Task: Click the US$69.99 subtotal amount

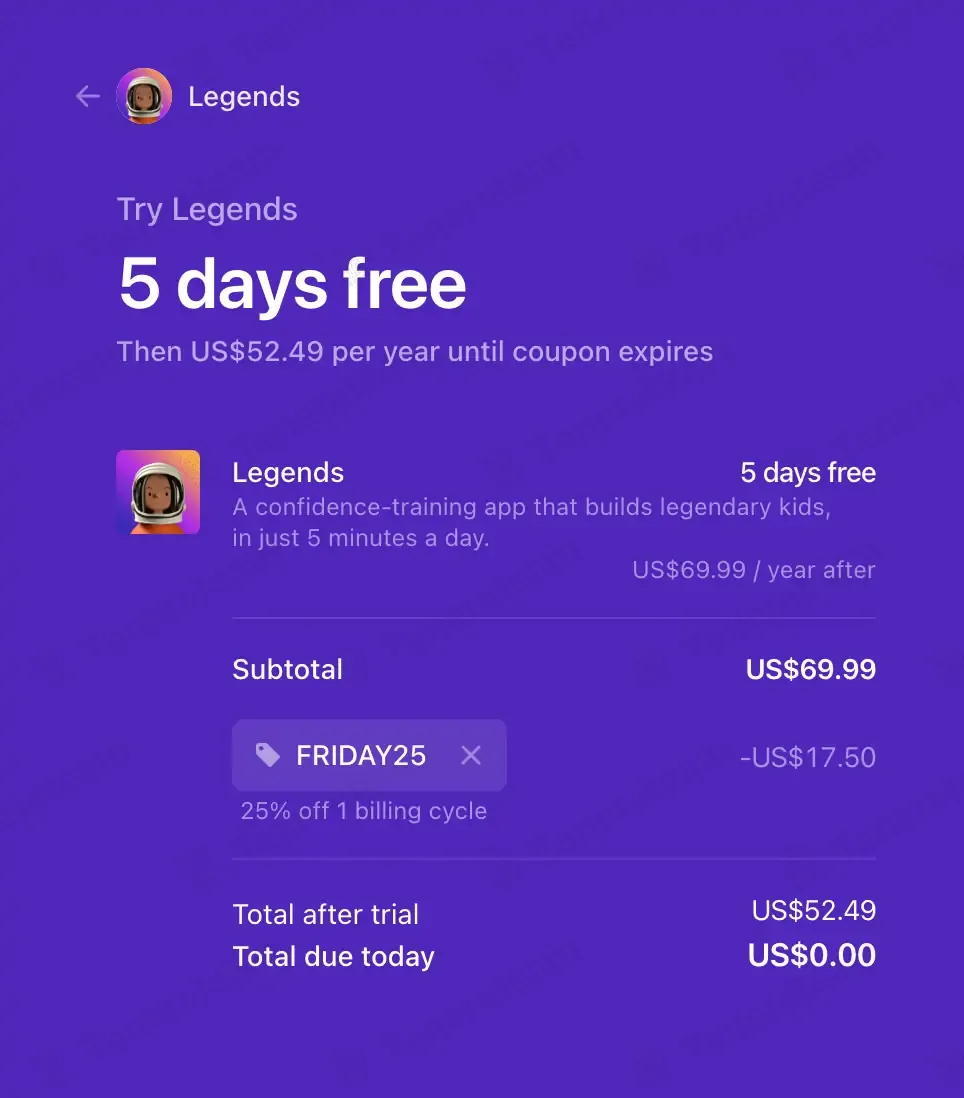Action: point(811,669)
